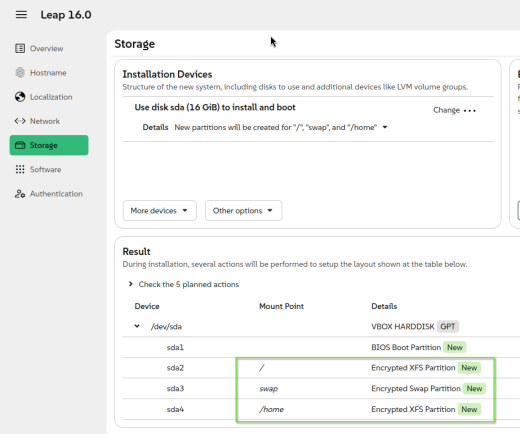Collapse the /dev/sda device row

pos(137,326)
